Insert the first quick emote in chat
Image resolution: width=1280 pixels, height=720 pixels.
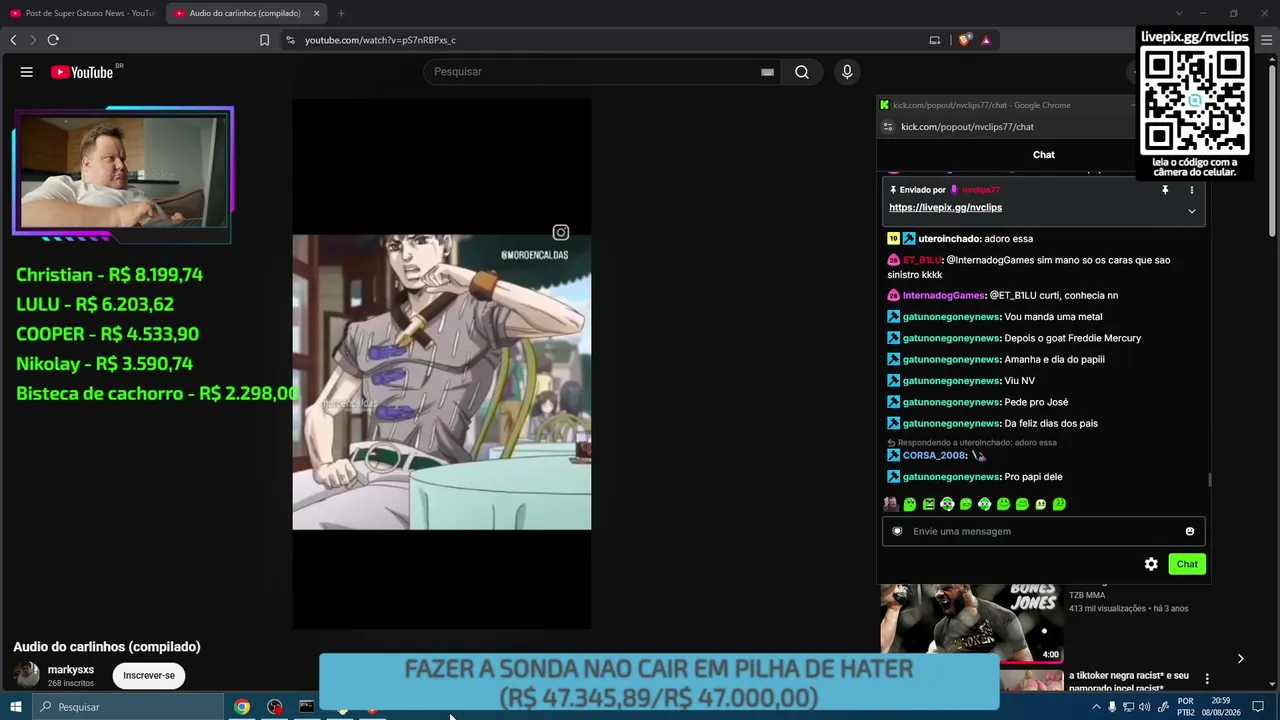[x=890, y=504]
